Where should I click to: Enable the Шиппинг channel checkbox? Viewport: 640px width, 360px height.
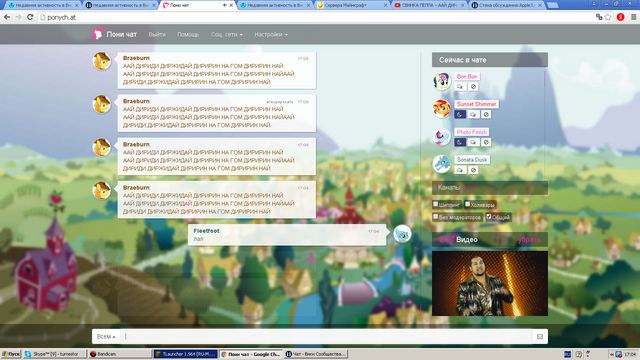[436, 204]
